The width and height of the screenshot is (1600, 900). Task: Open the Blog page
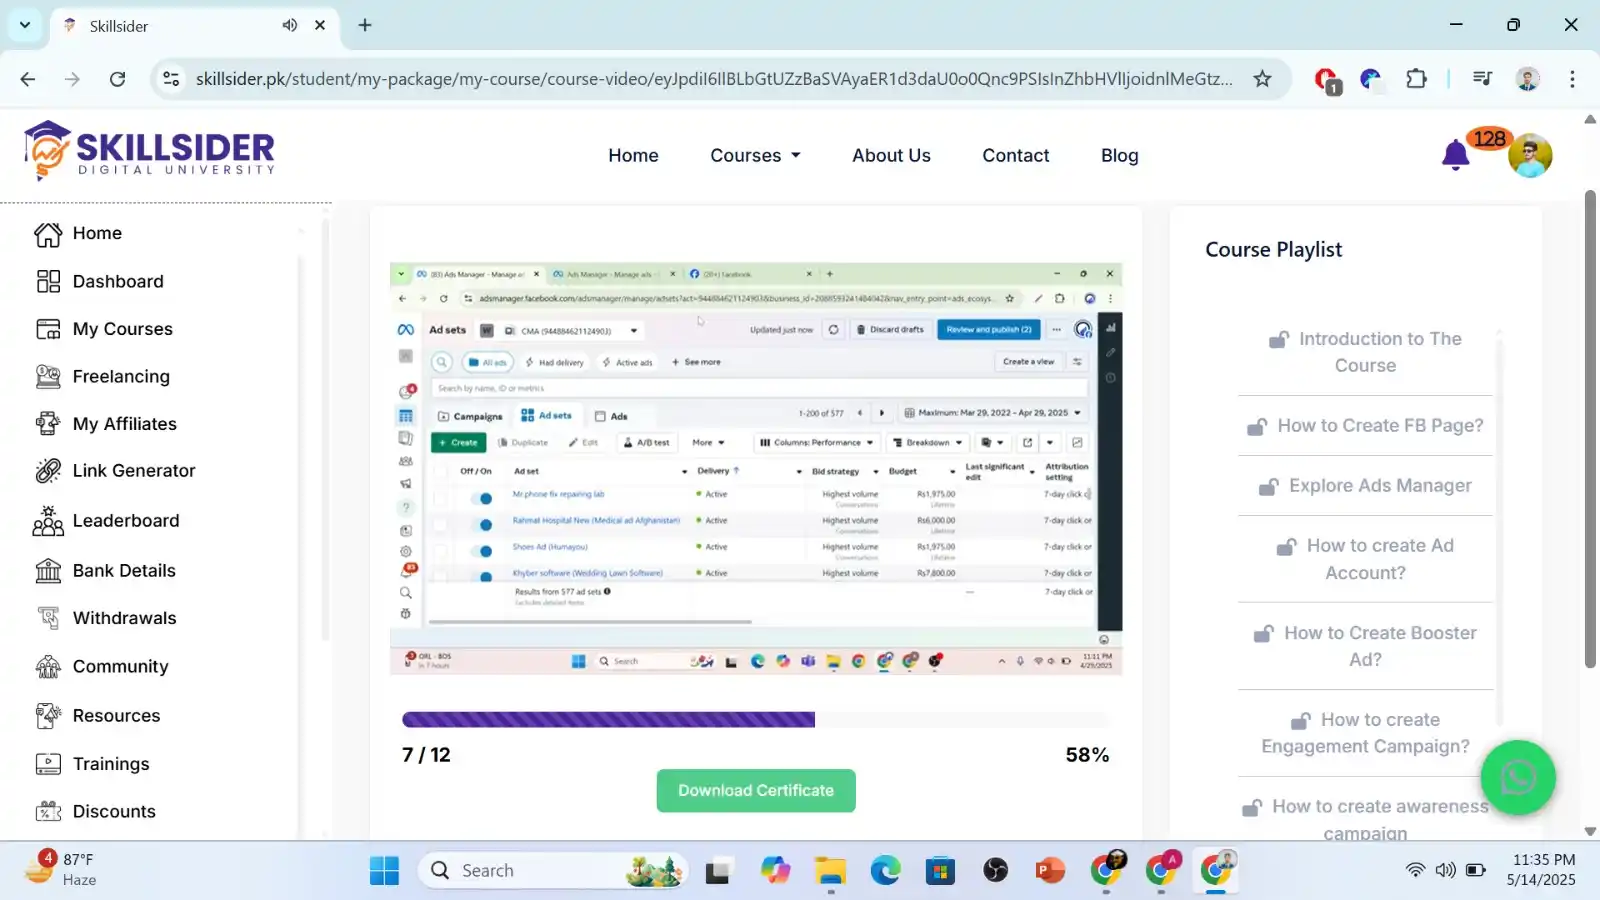tap(1119, 155)
